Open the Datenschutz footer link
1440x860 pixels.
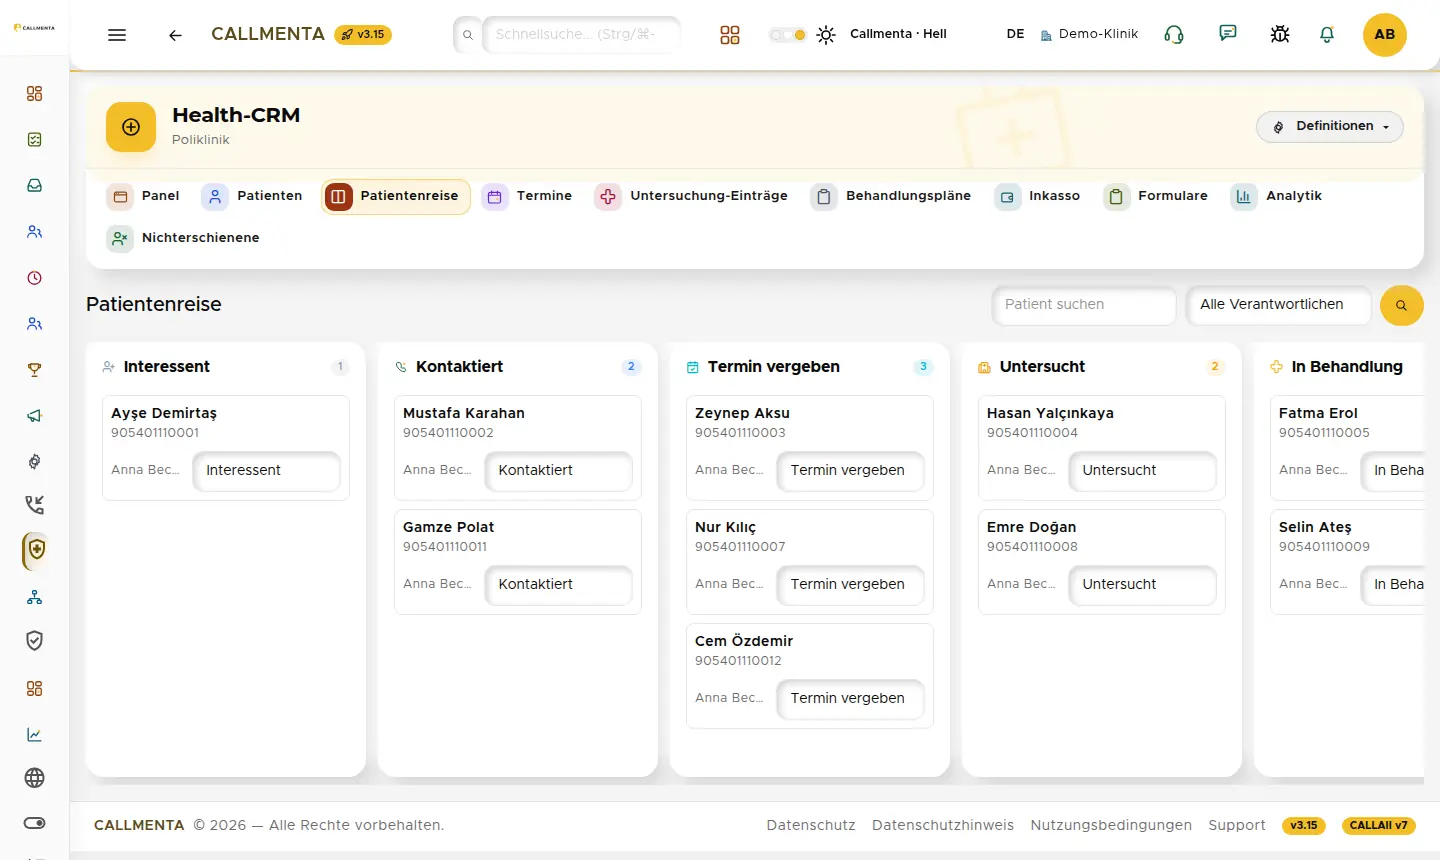coord(811,826)
